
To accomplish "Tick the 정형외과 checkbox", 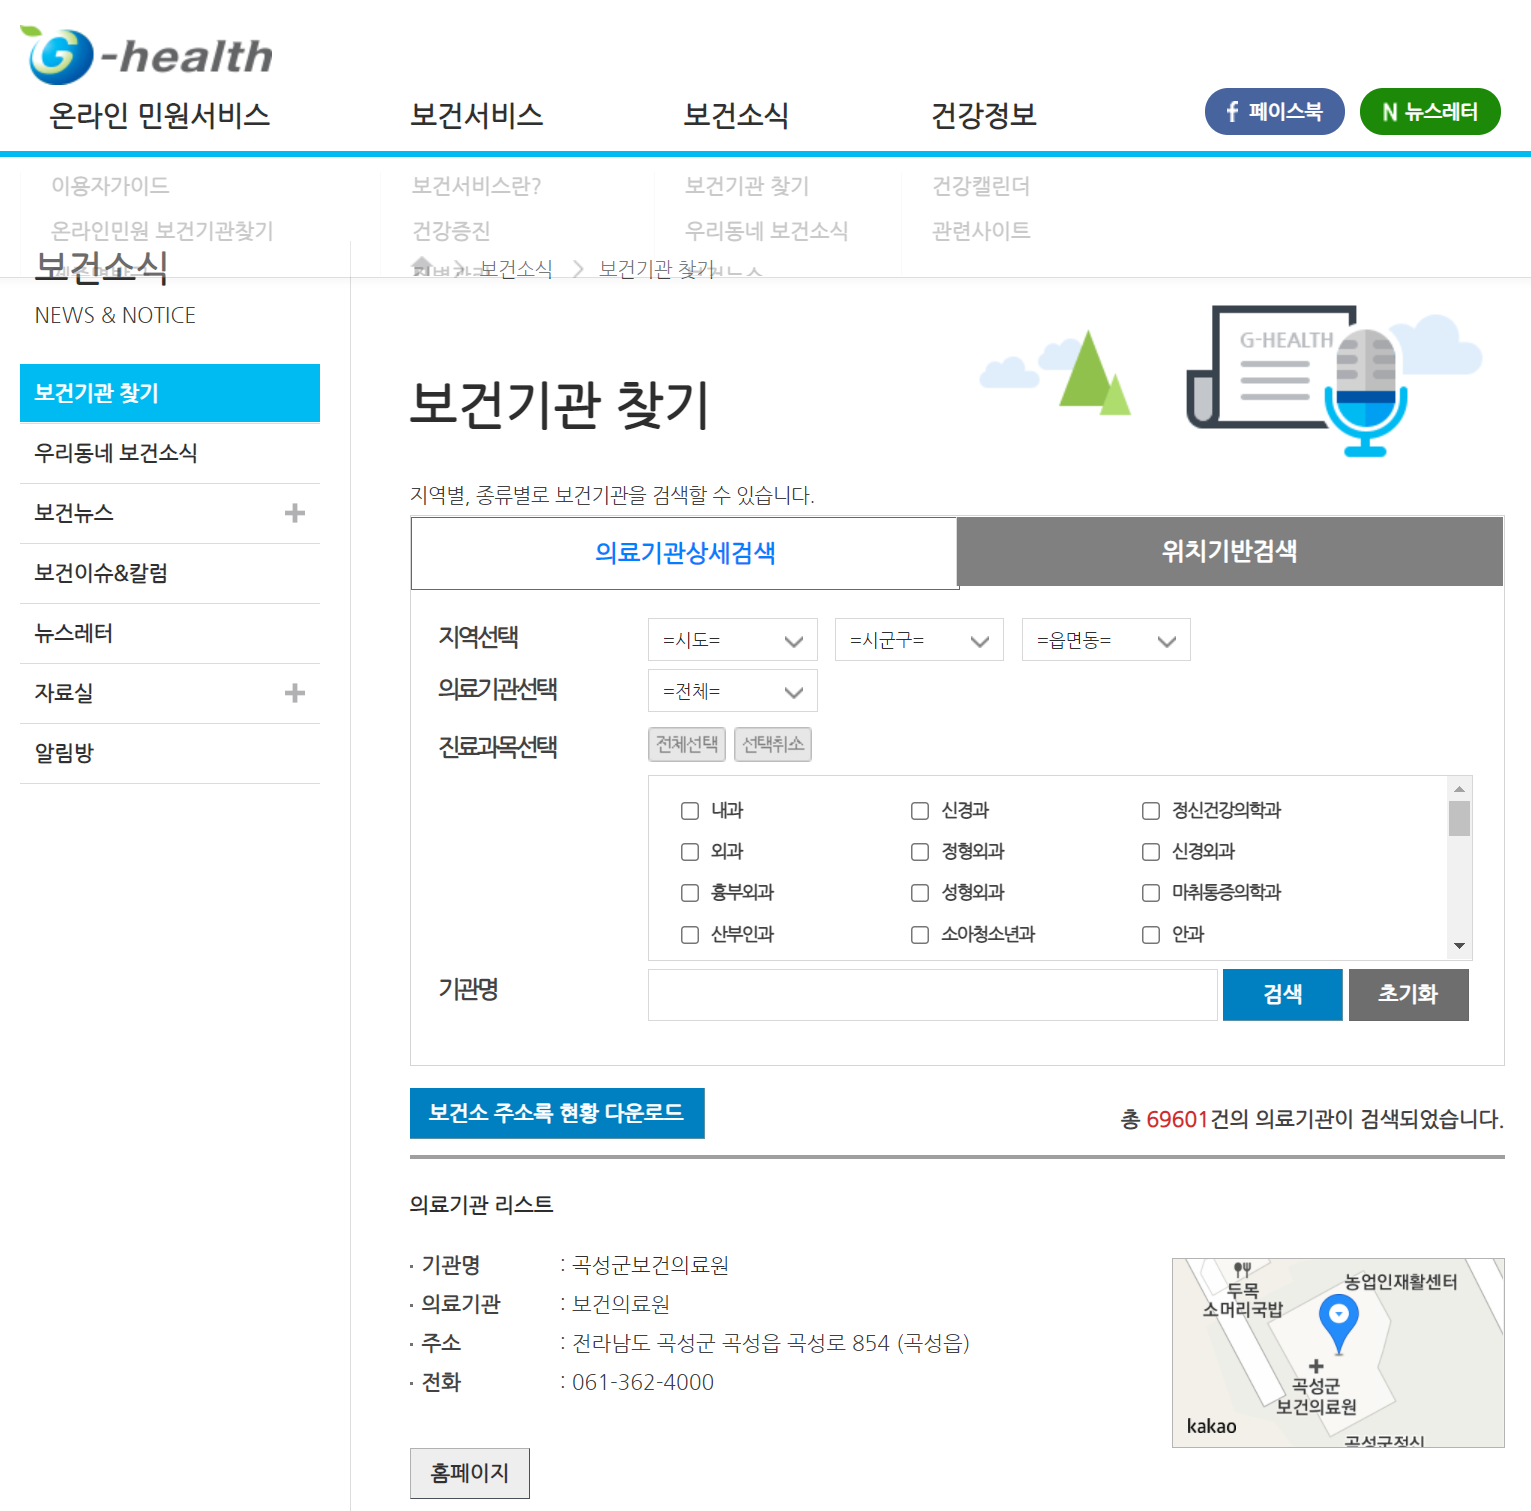I will pyautogui.click(x=920, y=851).
